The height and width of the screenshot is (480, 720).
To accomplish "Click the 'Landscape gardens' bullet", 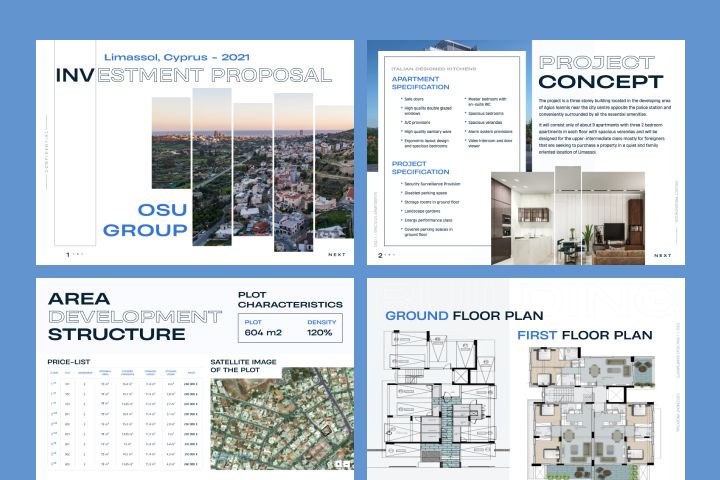I will coord(422,211).
